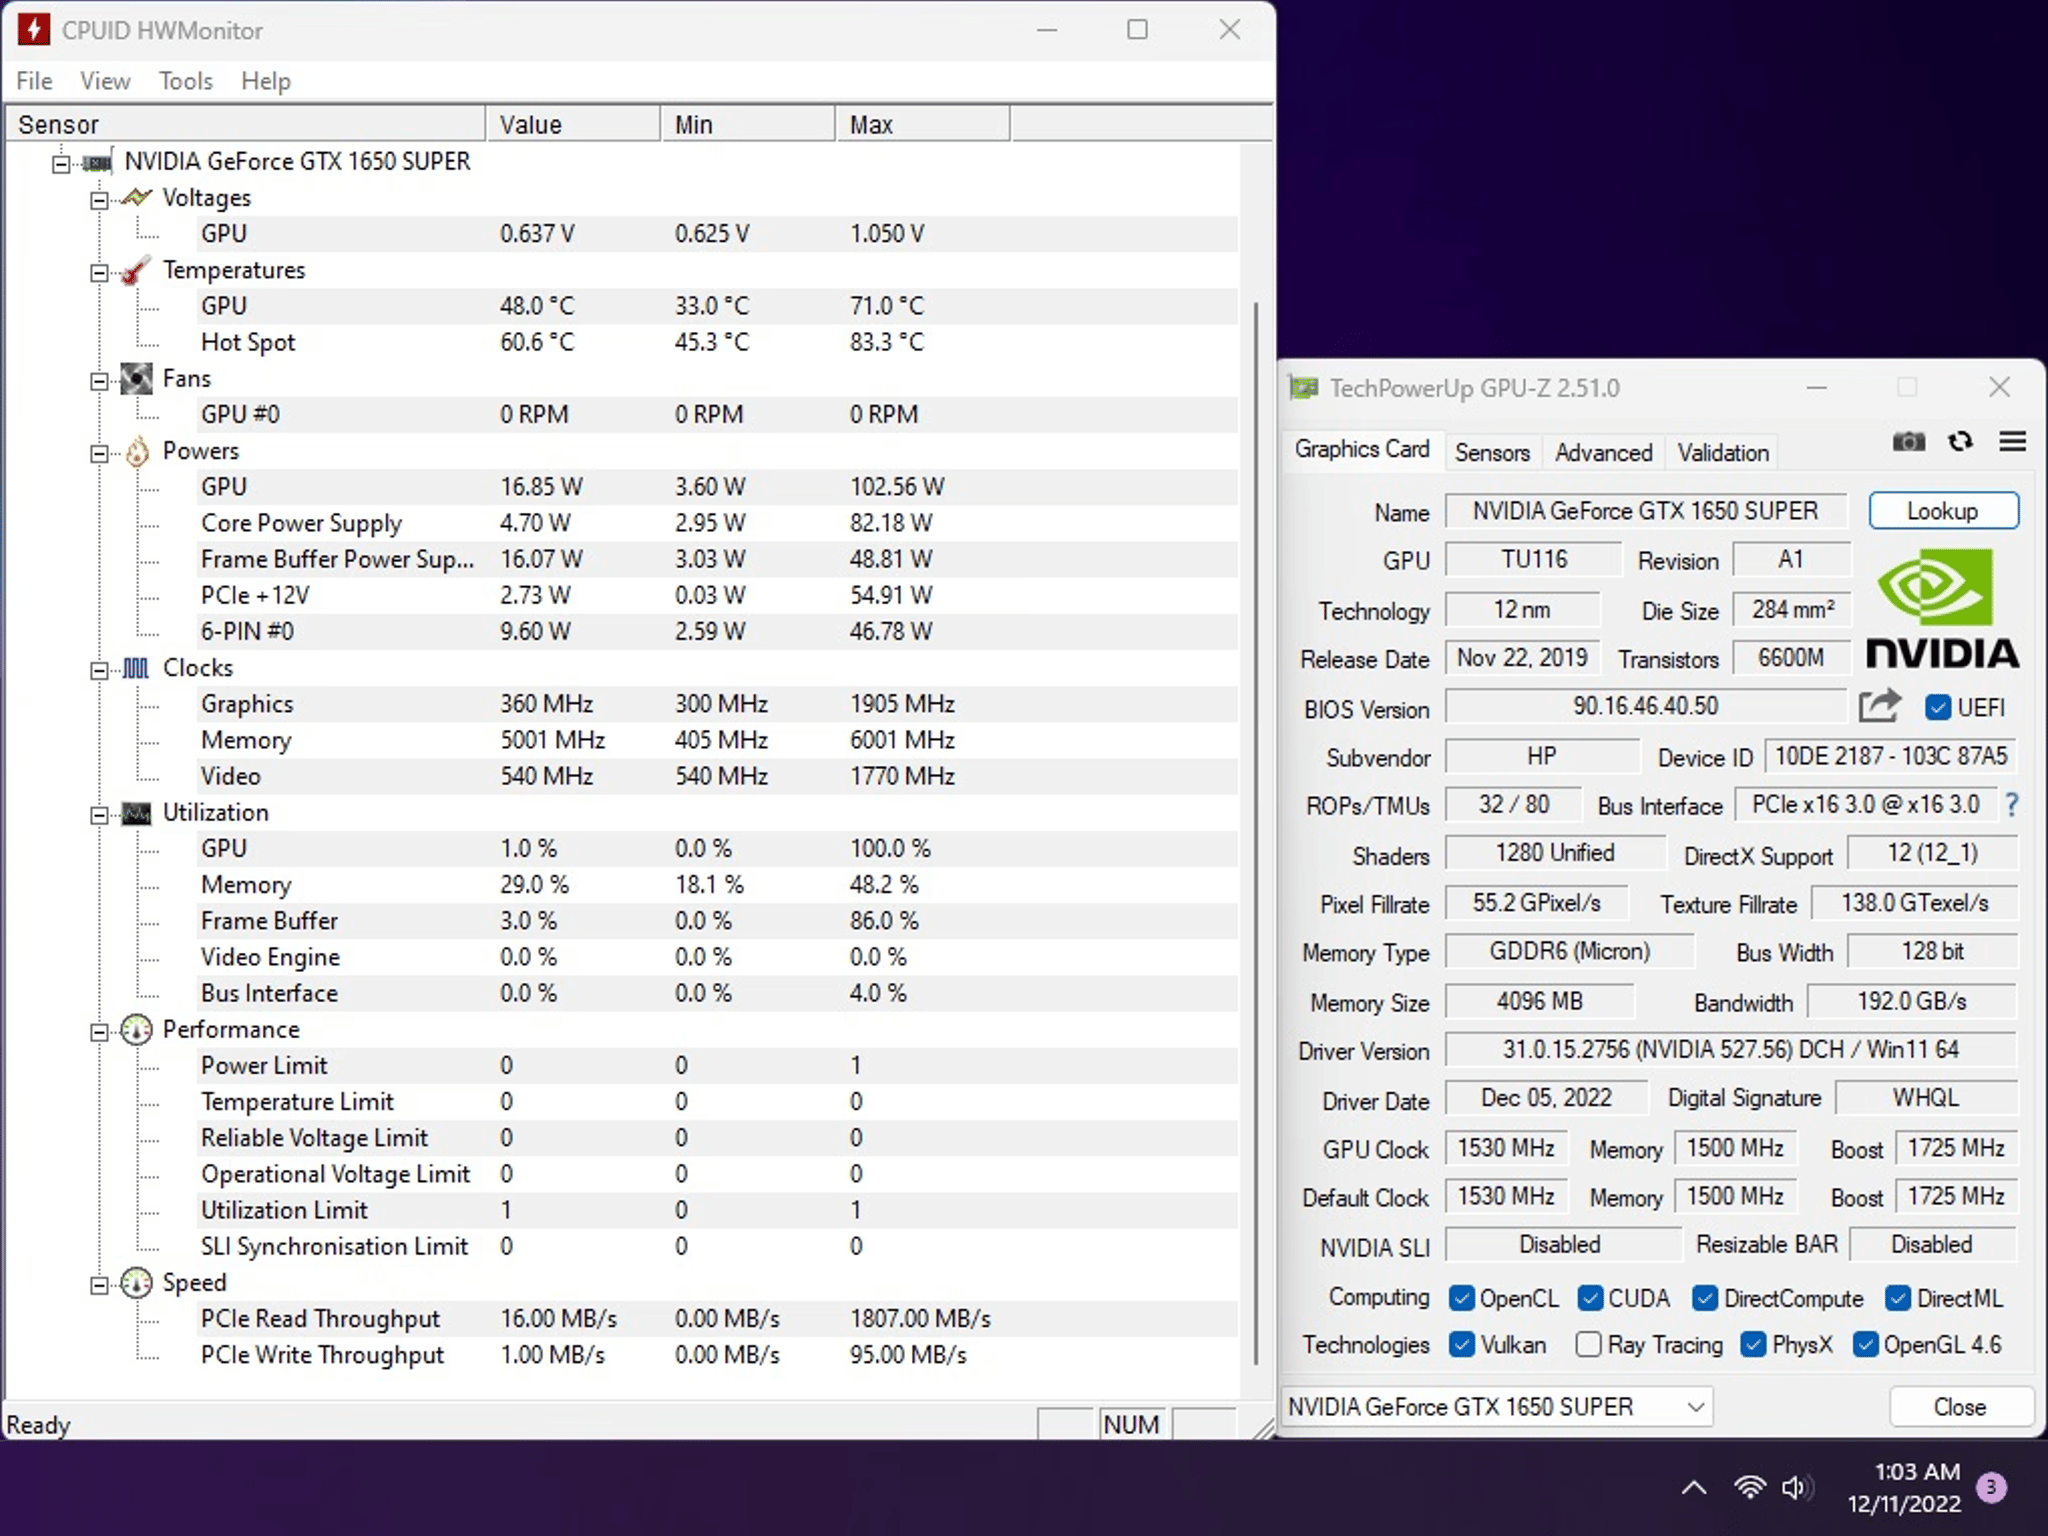Uncheck the UEFI checkbox
This screenshot has height=1536, width=2048.
coord(1937,707)
